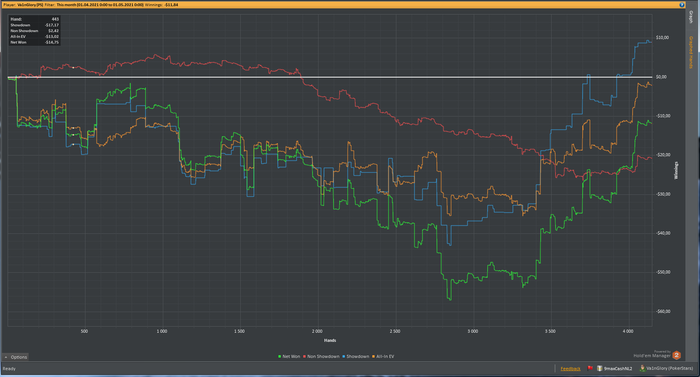Click the Net Won value -$14,75

point(52,42)
